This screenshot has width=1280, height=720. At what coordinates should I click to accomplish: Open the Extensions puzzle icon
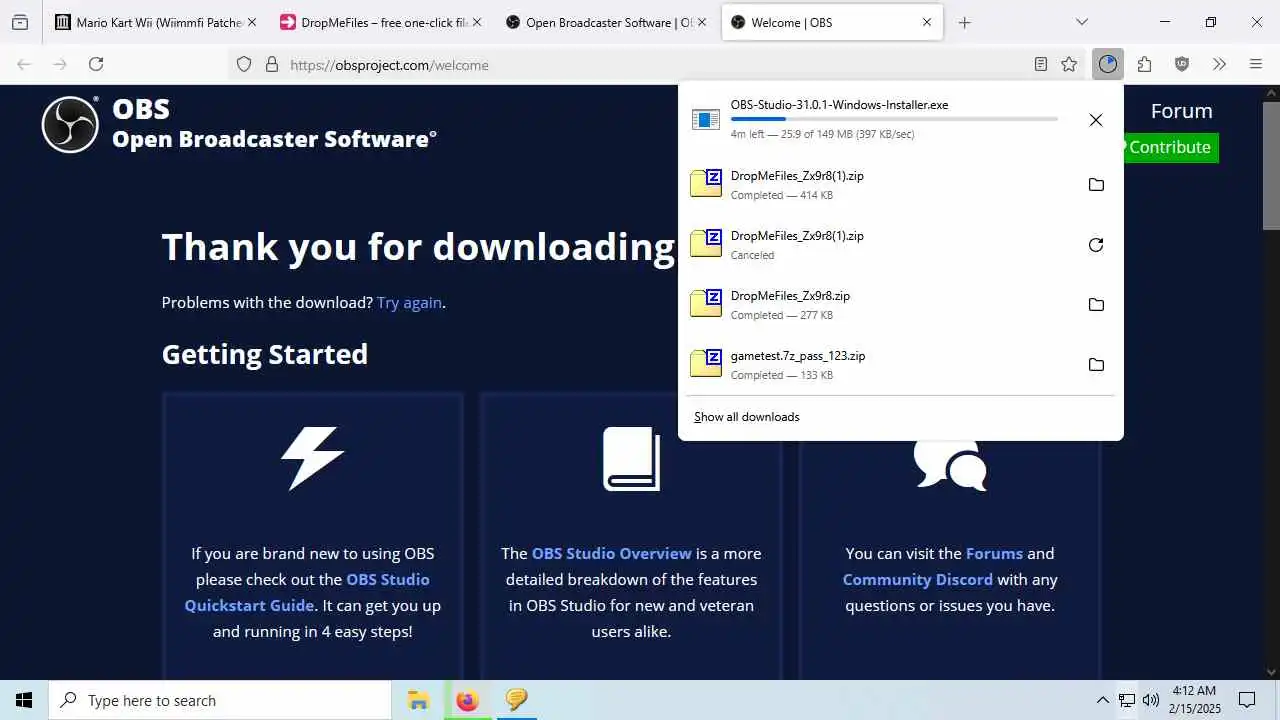1145,64
